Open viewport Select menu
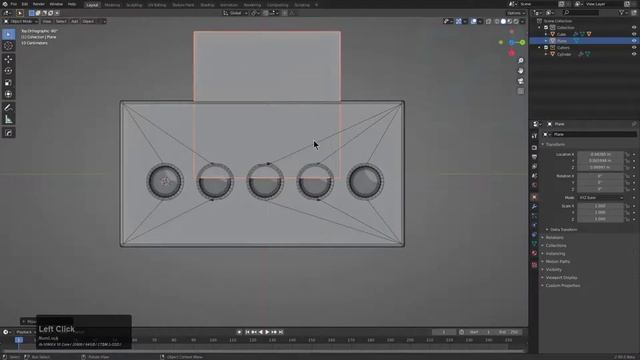The image size is (640, 360). [x=61, y=21]
